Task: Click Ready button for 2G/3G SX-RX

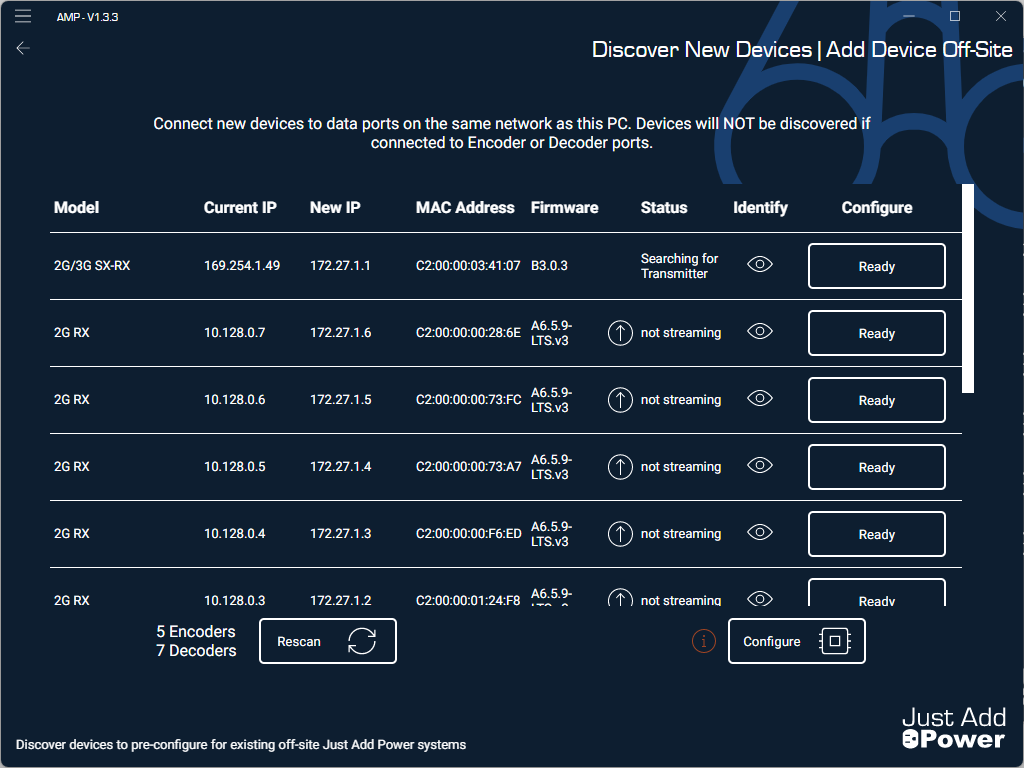Action: click(x=876, y=266)
